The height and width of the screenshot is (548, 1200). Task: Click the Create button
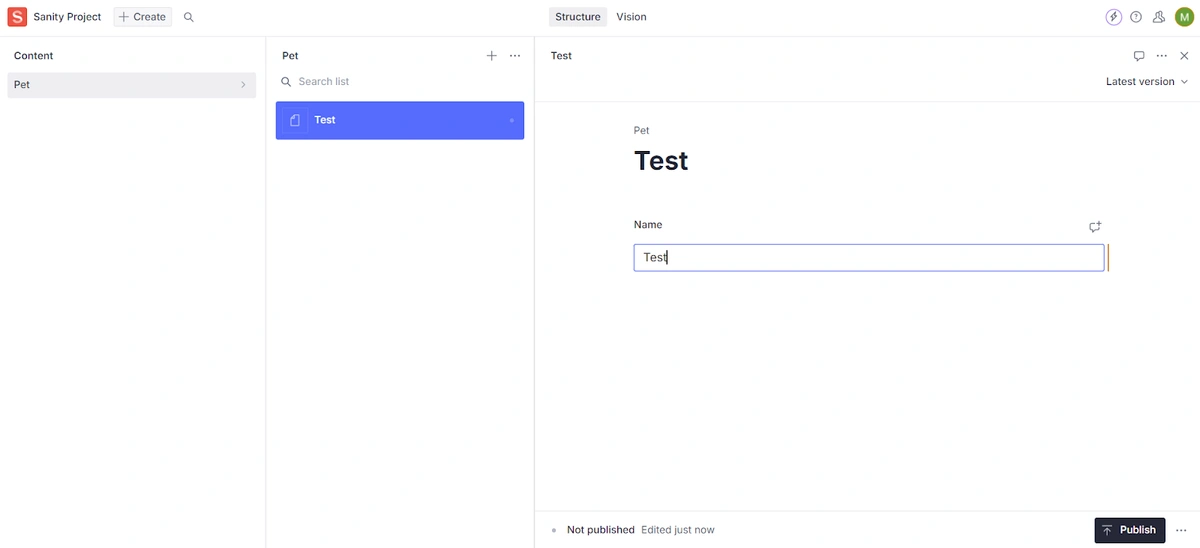(x=142, y=17)
